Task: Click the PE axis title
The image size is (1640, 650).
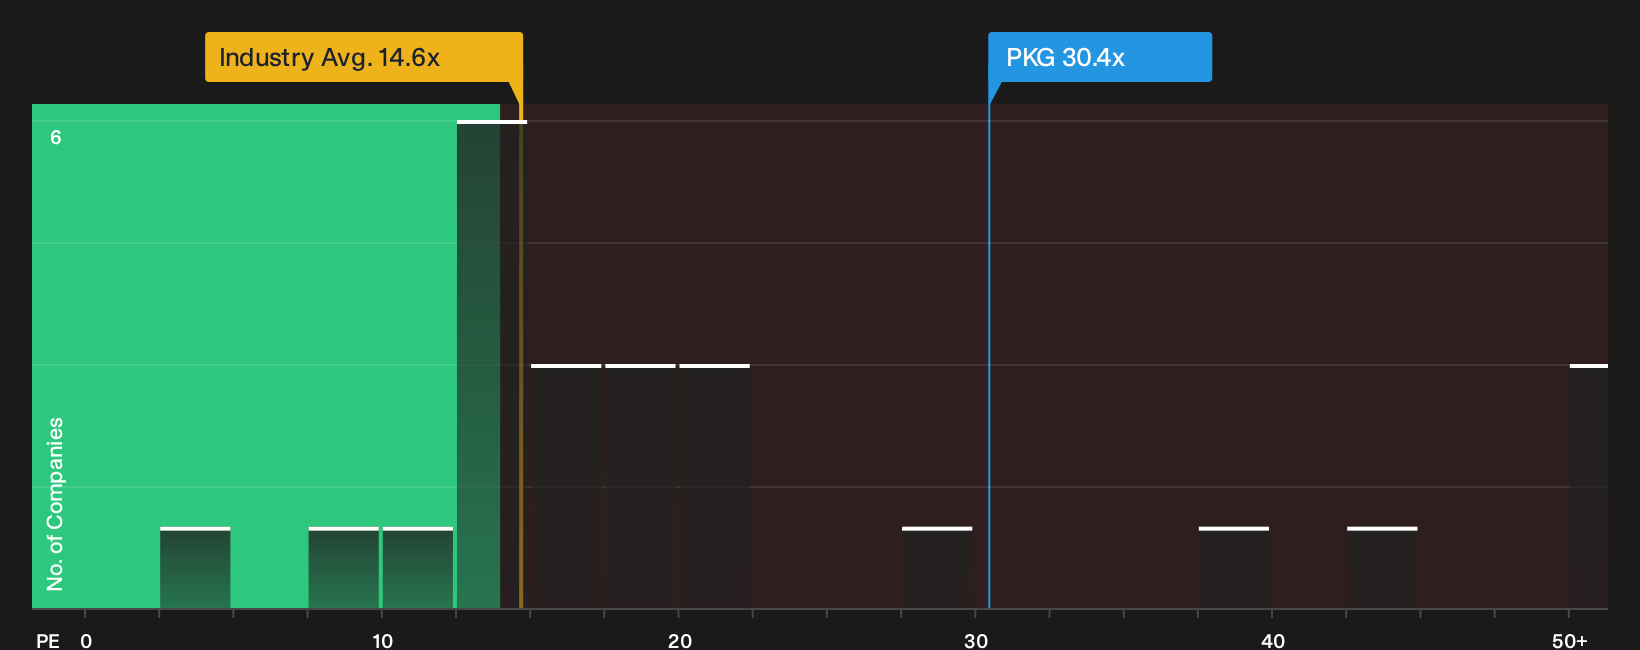Action: click(48, 641)
